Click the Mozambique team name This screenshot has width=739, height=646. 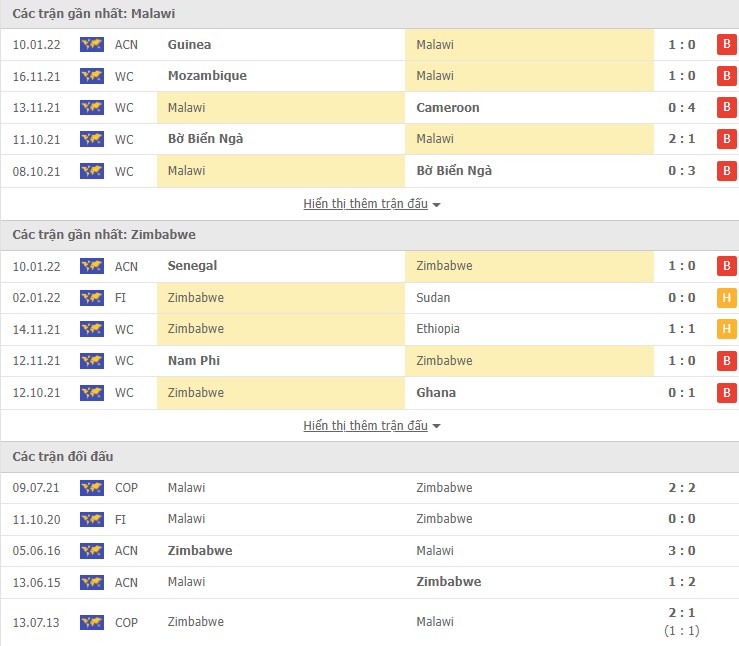pos(207,76)
